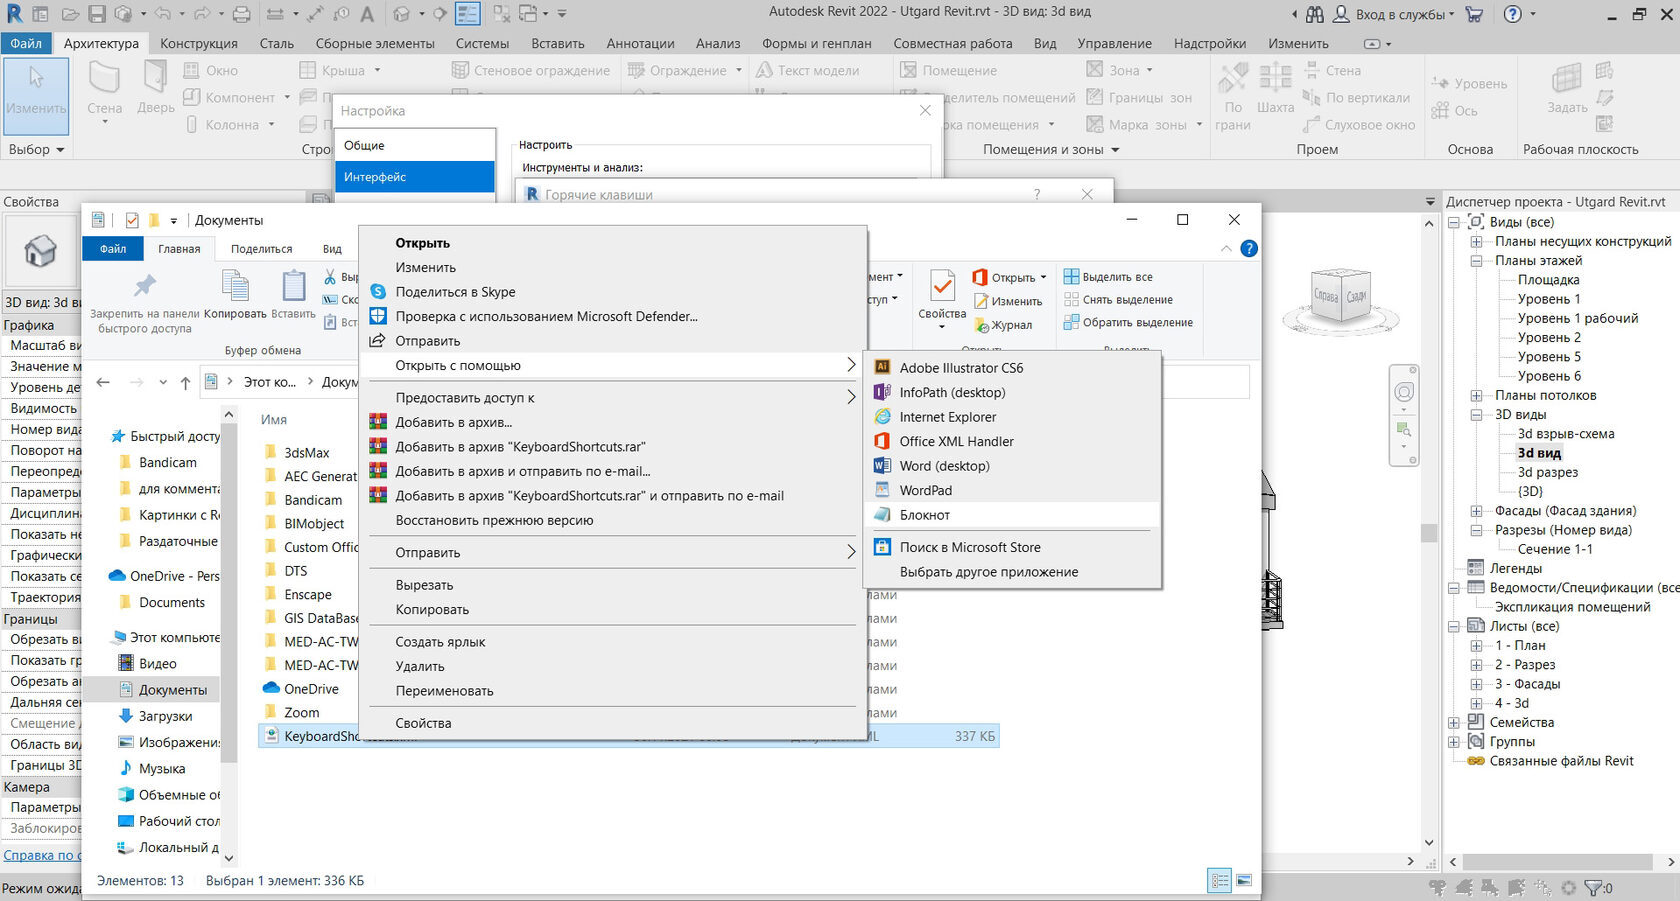Viewport: 1680px width, 901px height.
Task: Expand Открыть с помощью submenu arrow
Action: click(x=851, y=365)
